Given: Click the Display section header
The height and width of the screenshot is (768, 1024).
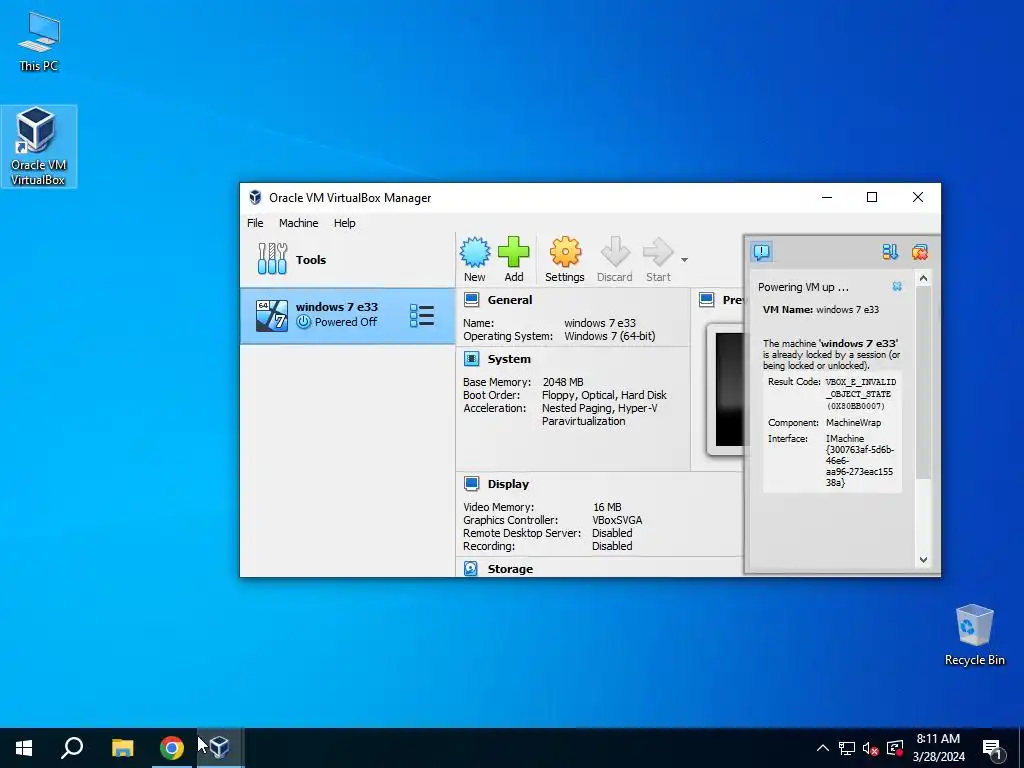Looking at the screenshot, I should (508, 484).
